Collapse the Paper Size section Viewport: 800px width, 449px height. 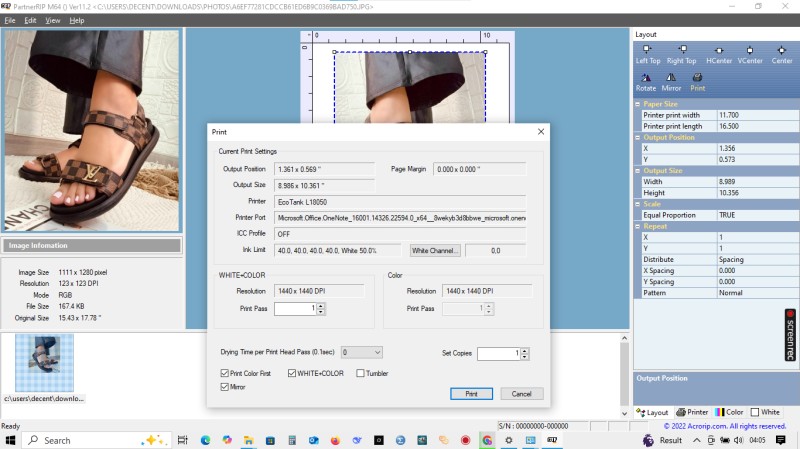tap(637, 104)
